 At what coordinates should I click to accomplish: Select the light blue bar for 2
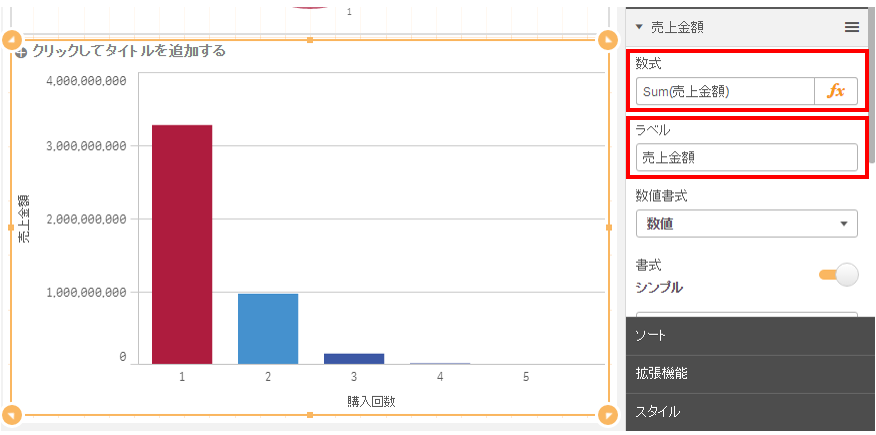pos(268,329)
